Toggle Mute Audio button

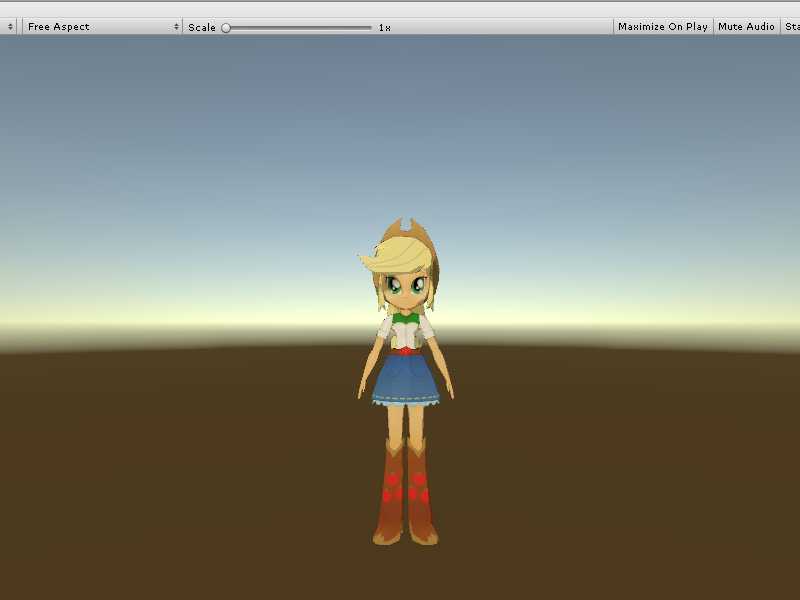click(x=746, y=27)
